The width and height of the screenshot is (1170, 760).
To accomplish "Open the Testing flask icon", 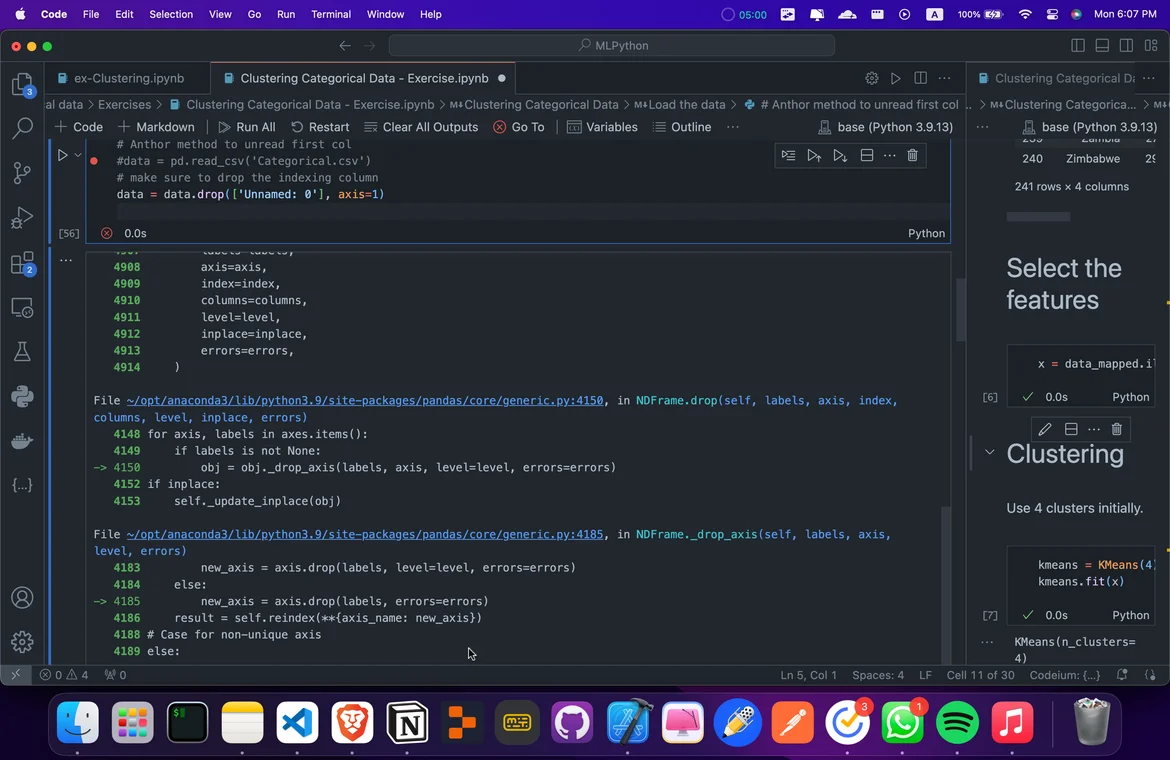I will [22, 352].
